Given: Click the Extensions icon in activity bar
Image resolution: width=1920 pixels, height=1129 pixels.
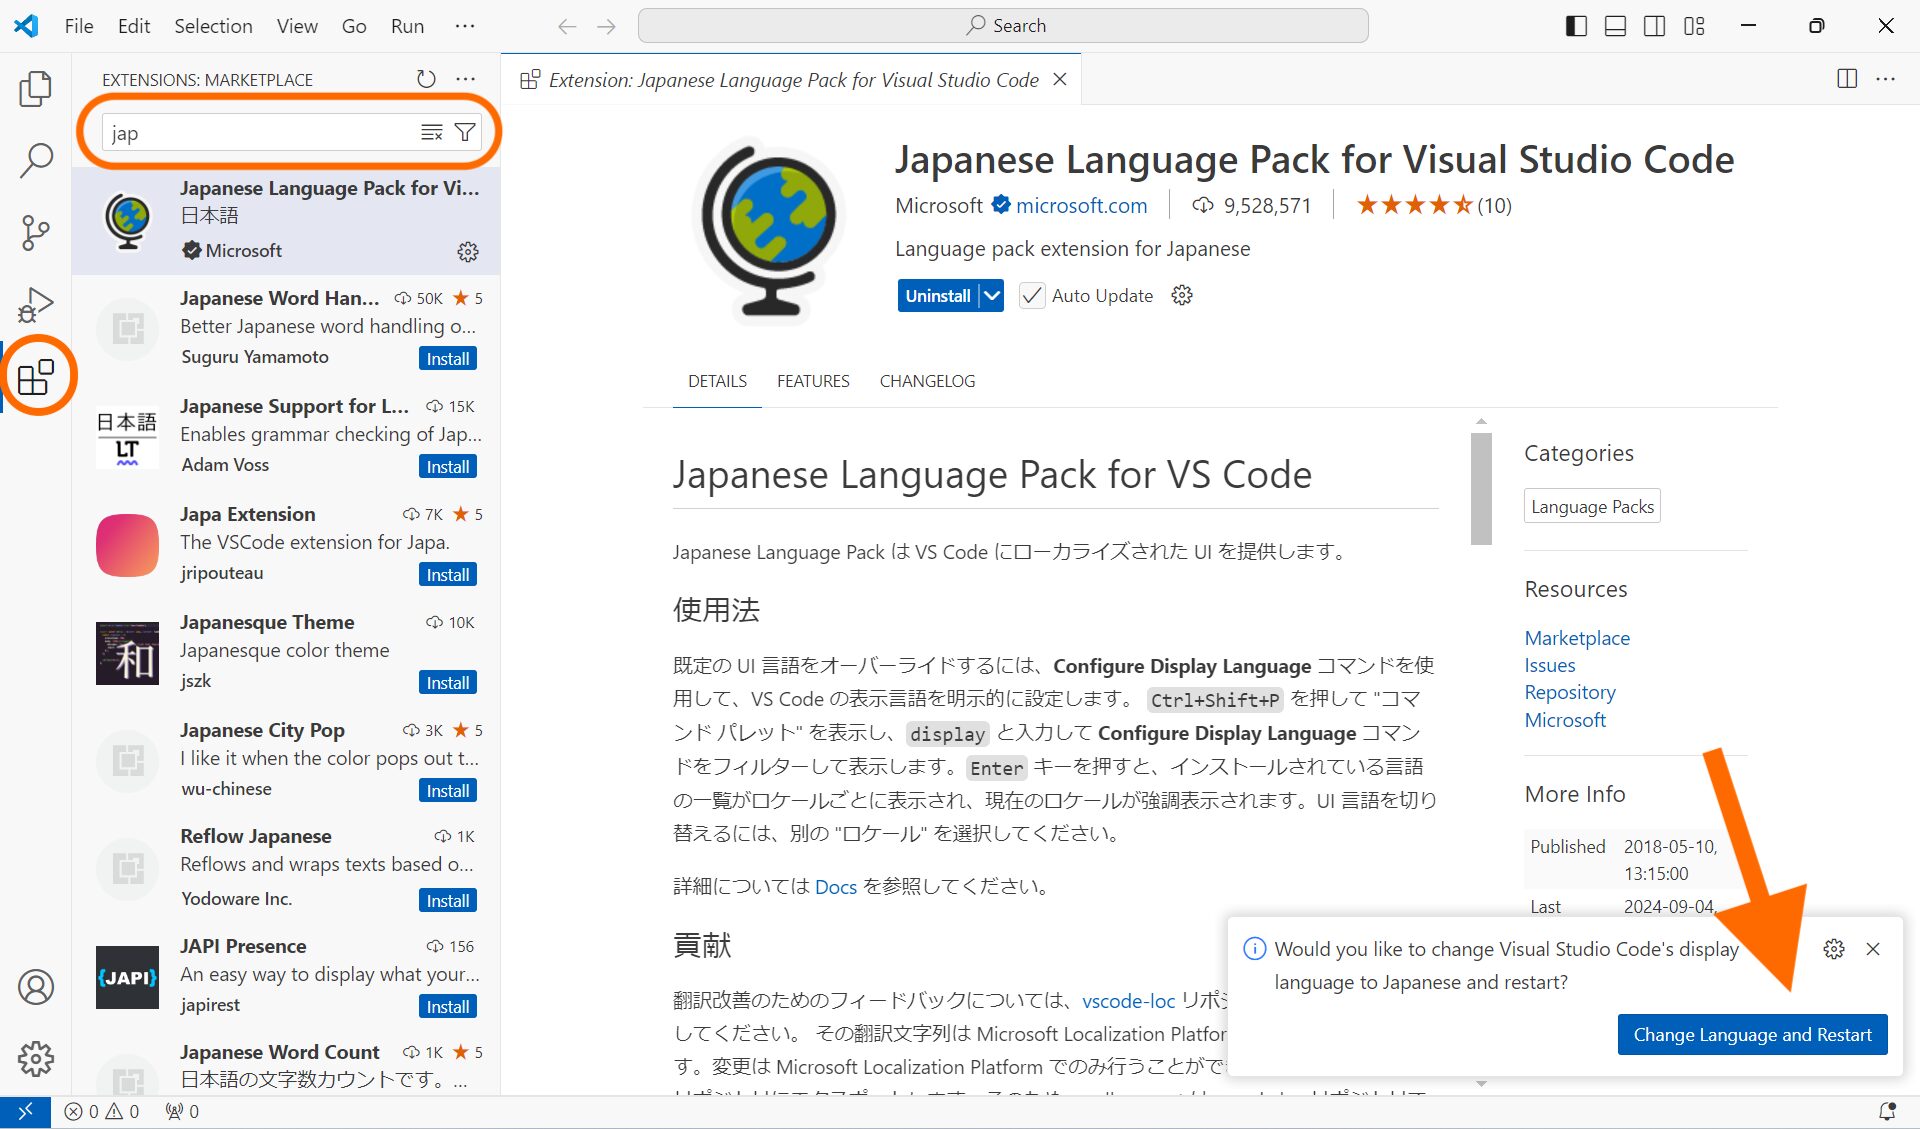Looking at the screenshot, I should pyautogui.click(x=36, y=378).
